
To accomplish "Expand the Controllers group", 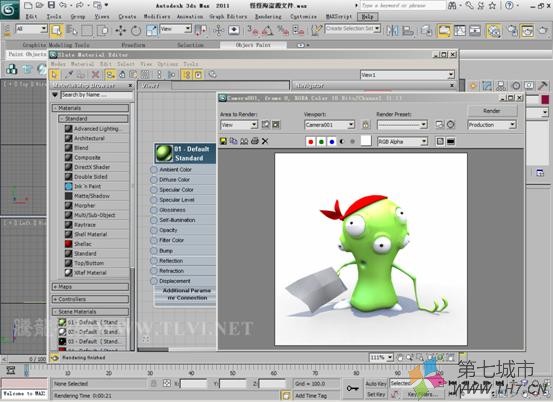I will coord(91,299).
